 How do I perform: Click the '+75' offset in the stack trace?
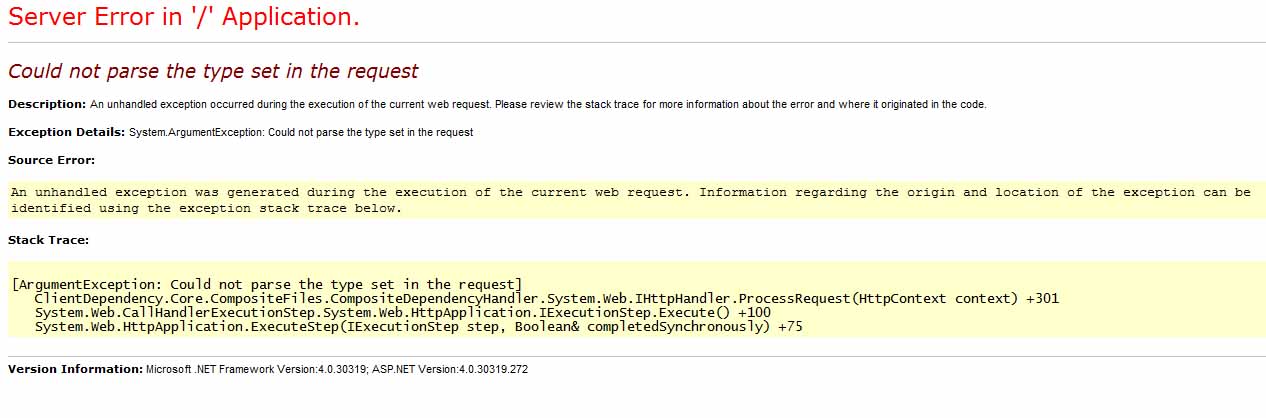[790, 326]
